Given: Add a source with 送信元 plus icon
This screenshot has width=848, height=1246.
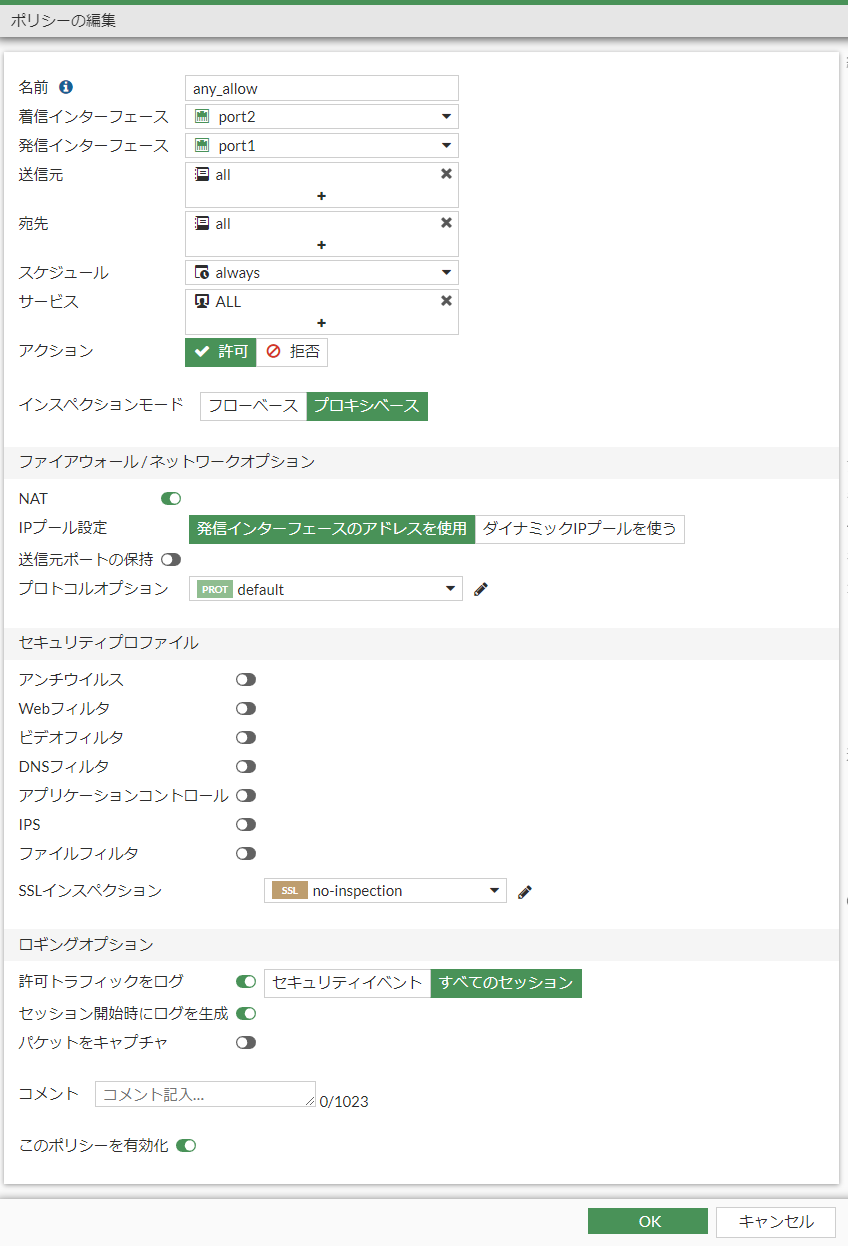Looking at the screenshot, I should 321,196.
